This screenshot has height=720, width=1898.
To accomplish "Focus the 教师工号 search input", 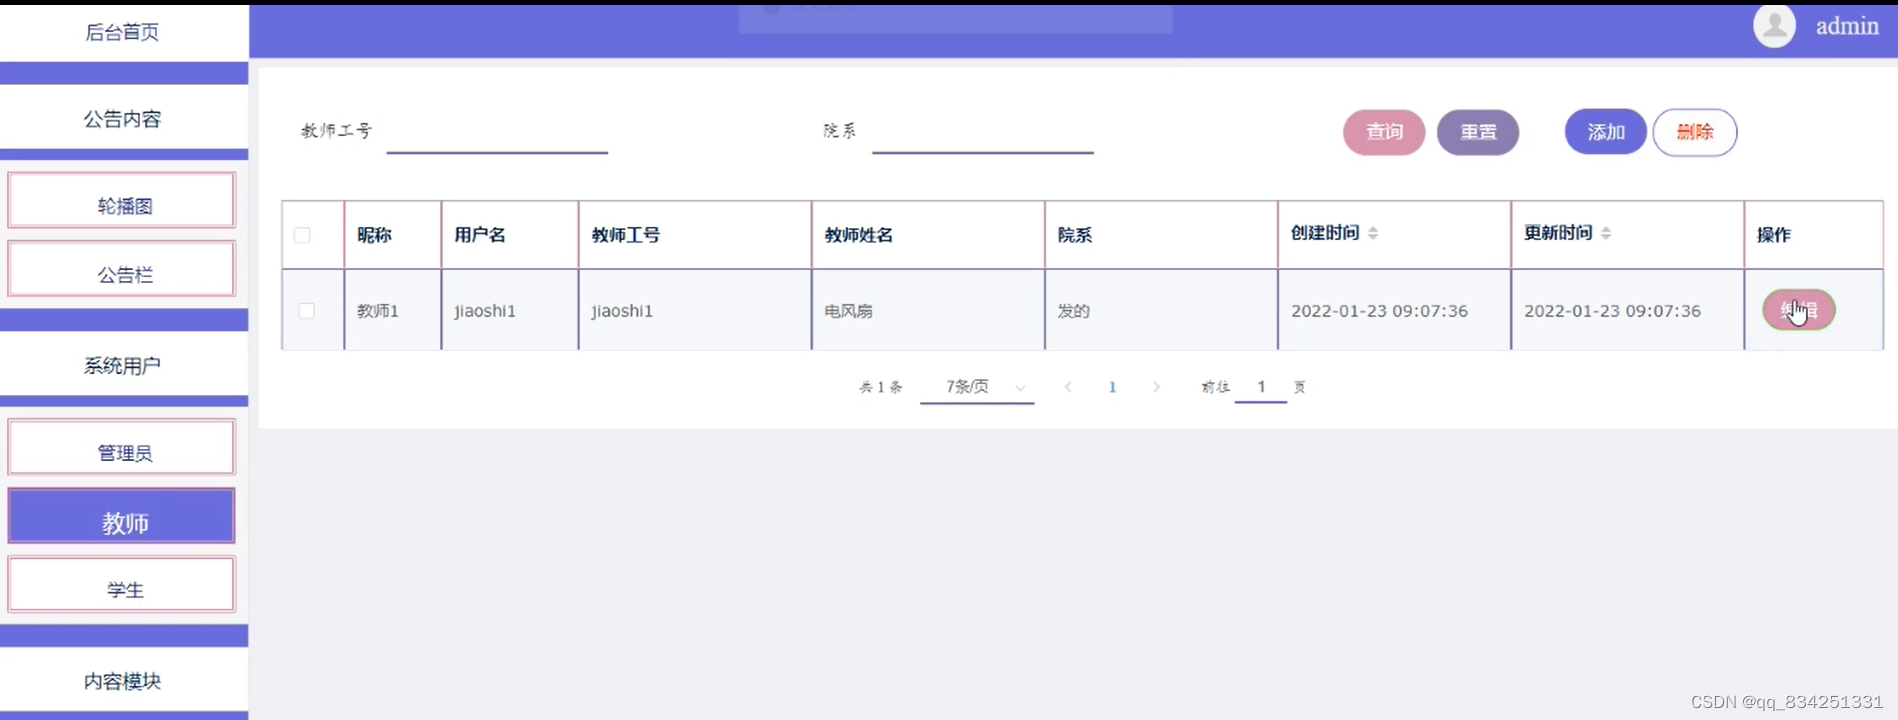I will click(497, 133).
